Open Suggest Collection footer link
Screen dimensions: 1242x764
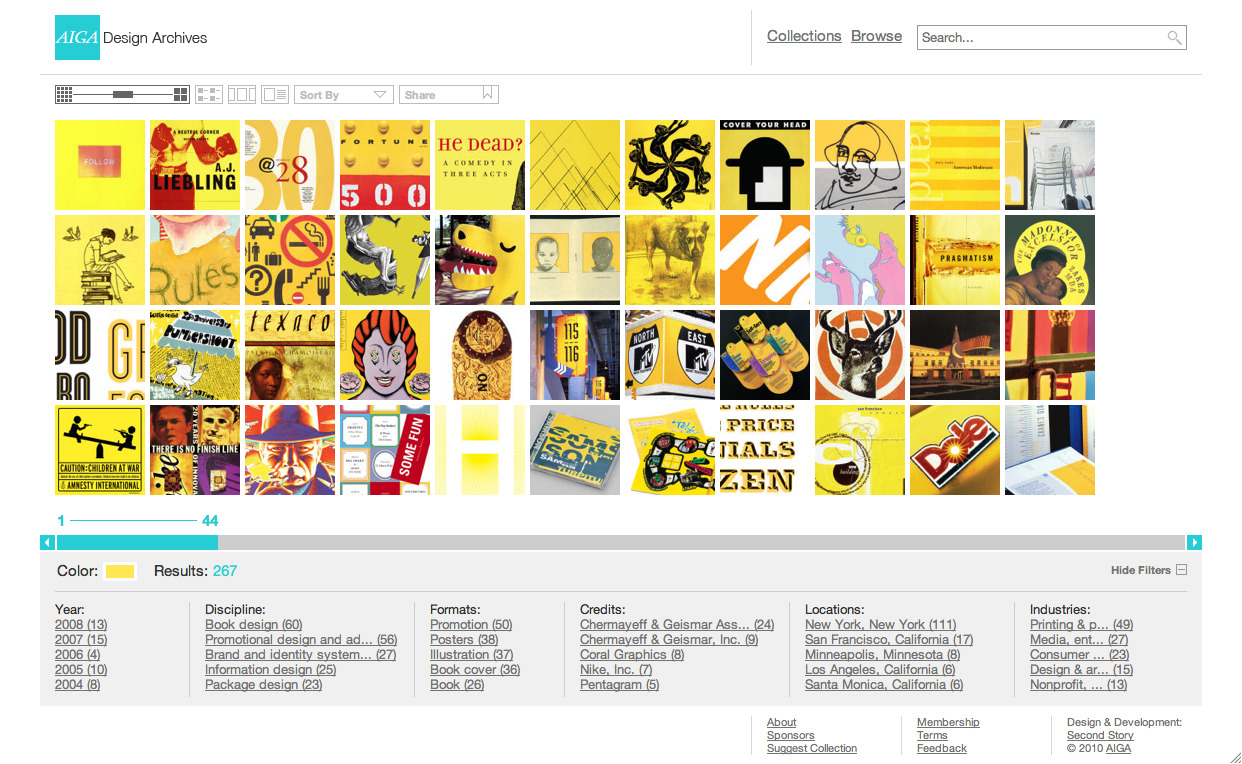point(812,748)
